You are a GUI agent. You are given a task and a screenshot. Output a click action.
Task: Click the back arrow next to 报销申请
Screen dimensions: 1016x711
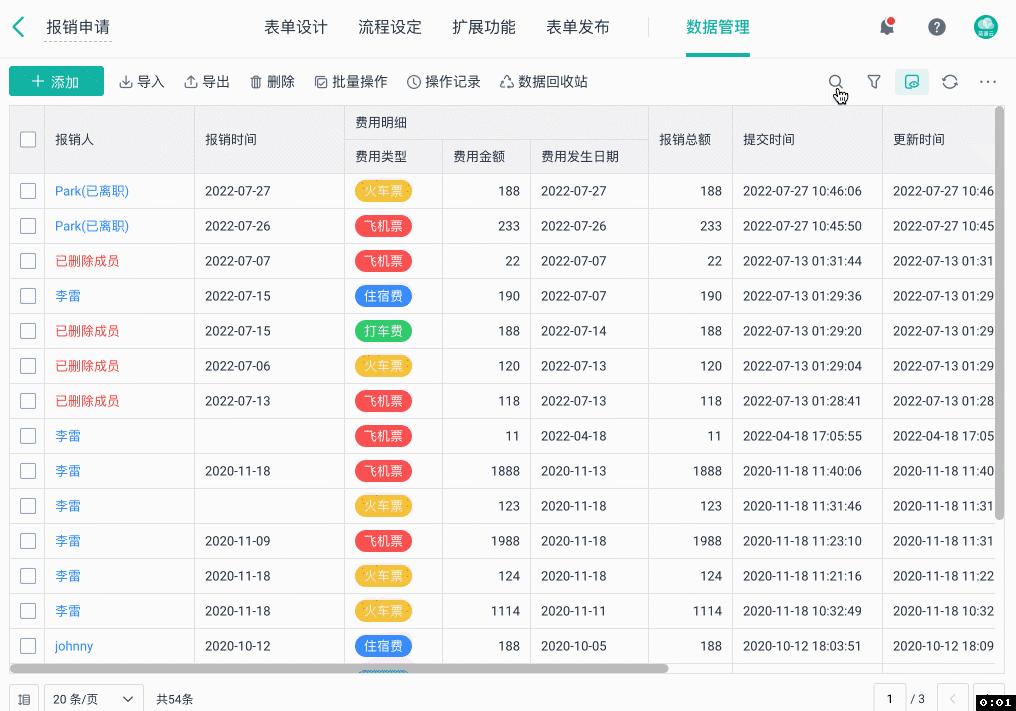click(x=21, y=27)
